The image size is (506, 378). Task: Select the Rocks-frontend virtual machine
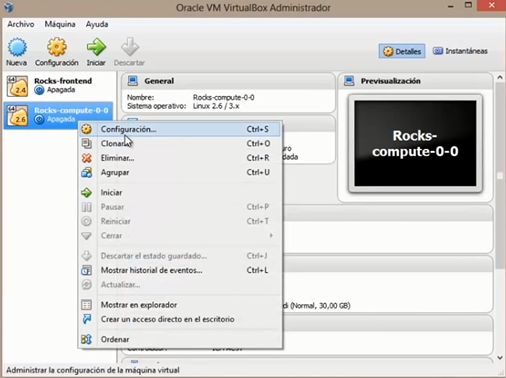pos(59,86)
